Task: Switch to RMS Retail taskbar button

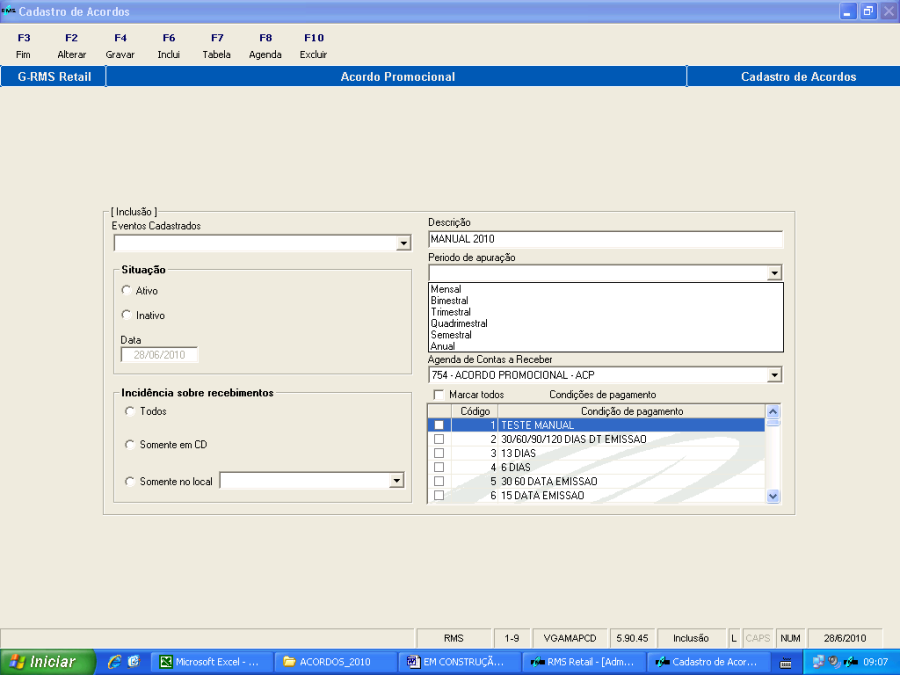Action: point(583,662)
